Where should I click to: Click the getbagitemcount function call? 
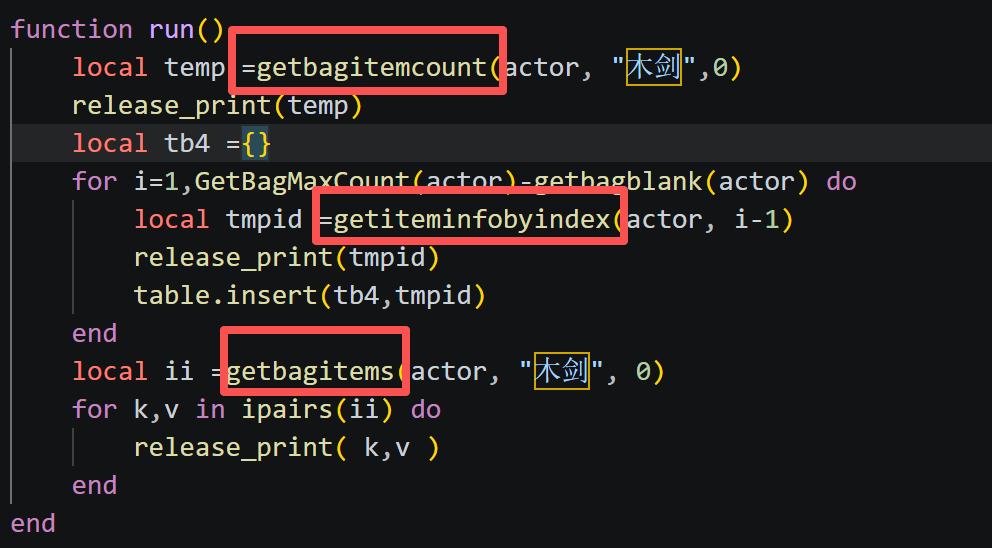point(371,68)
